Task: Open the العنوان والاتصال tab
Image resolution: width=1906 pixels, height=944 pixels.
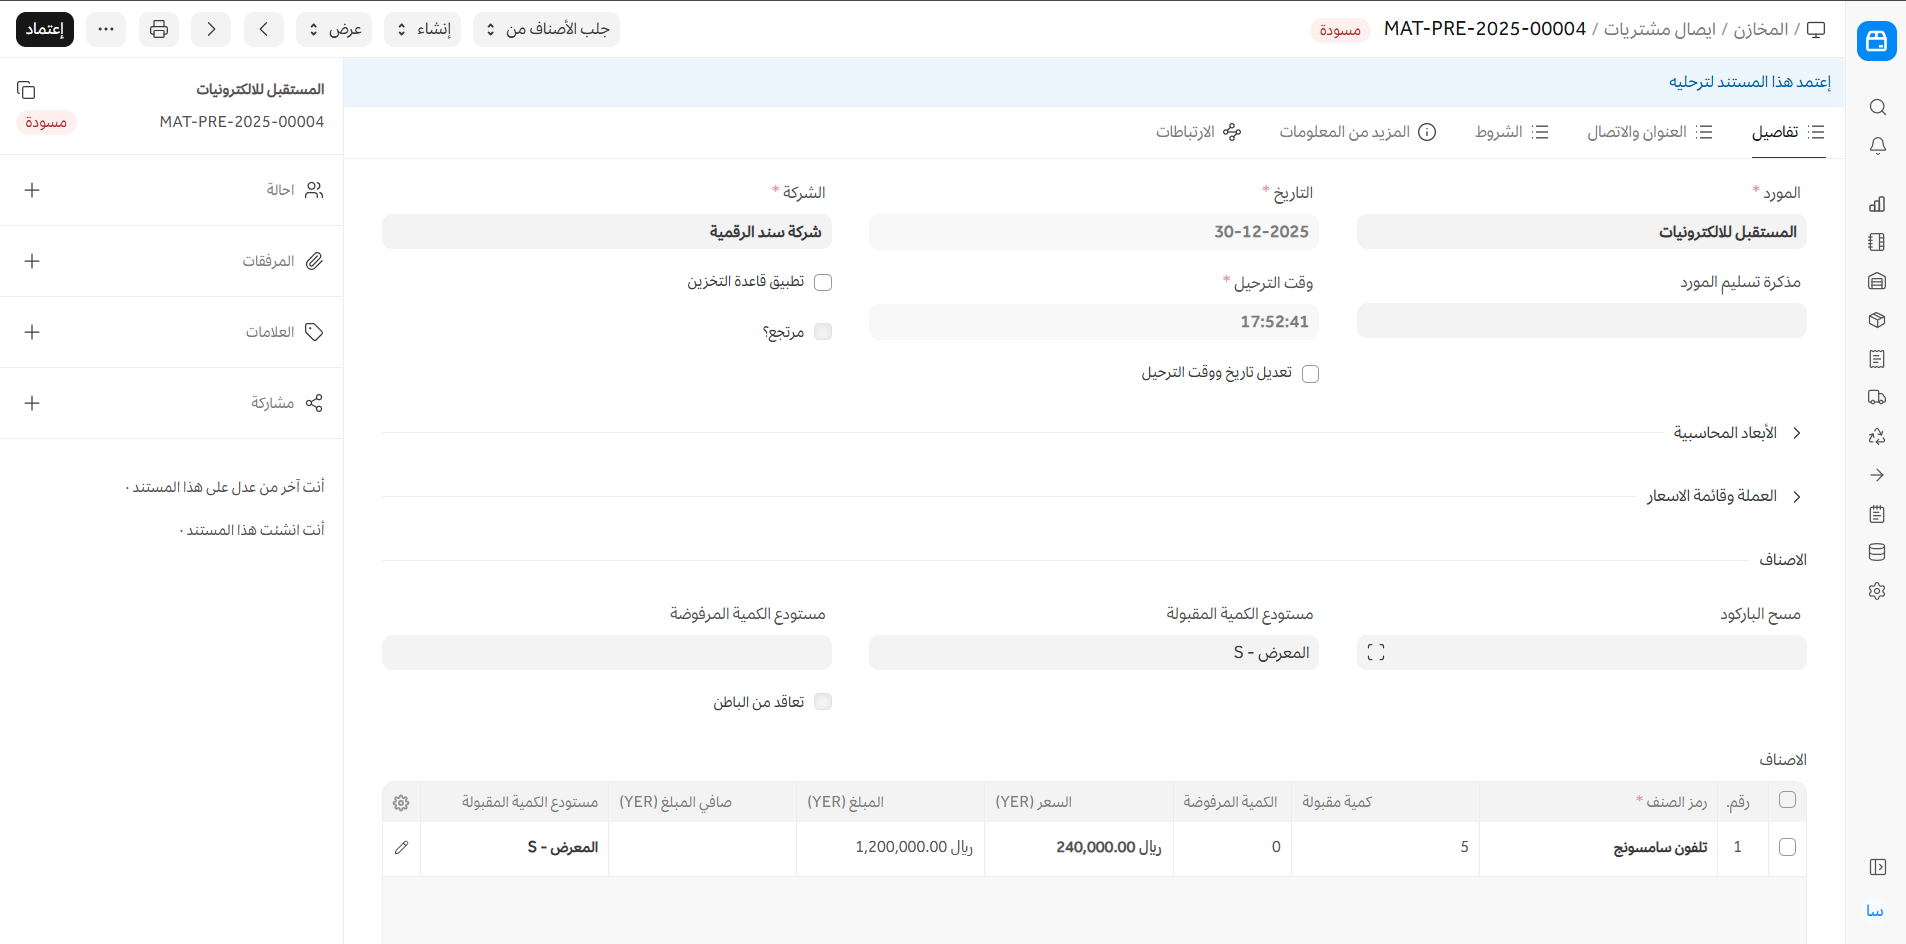Action: pos(1649,132)
